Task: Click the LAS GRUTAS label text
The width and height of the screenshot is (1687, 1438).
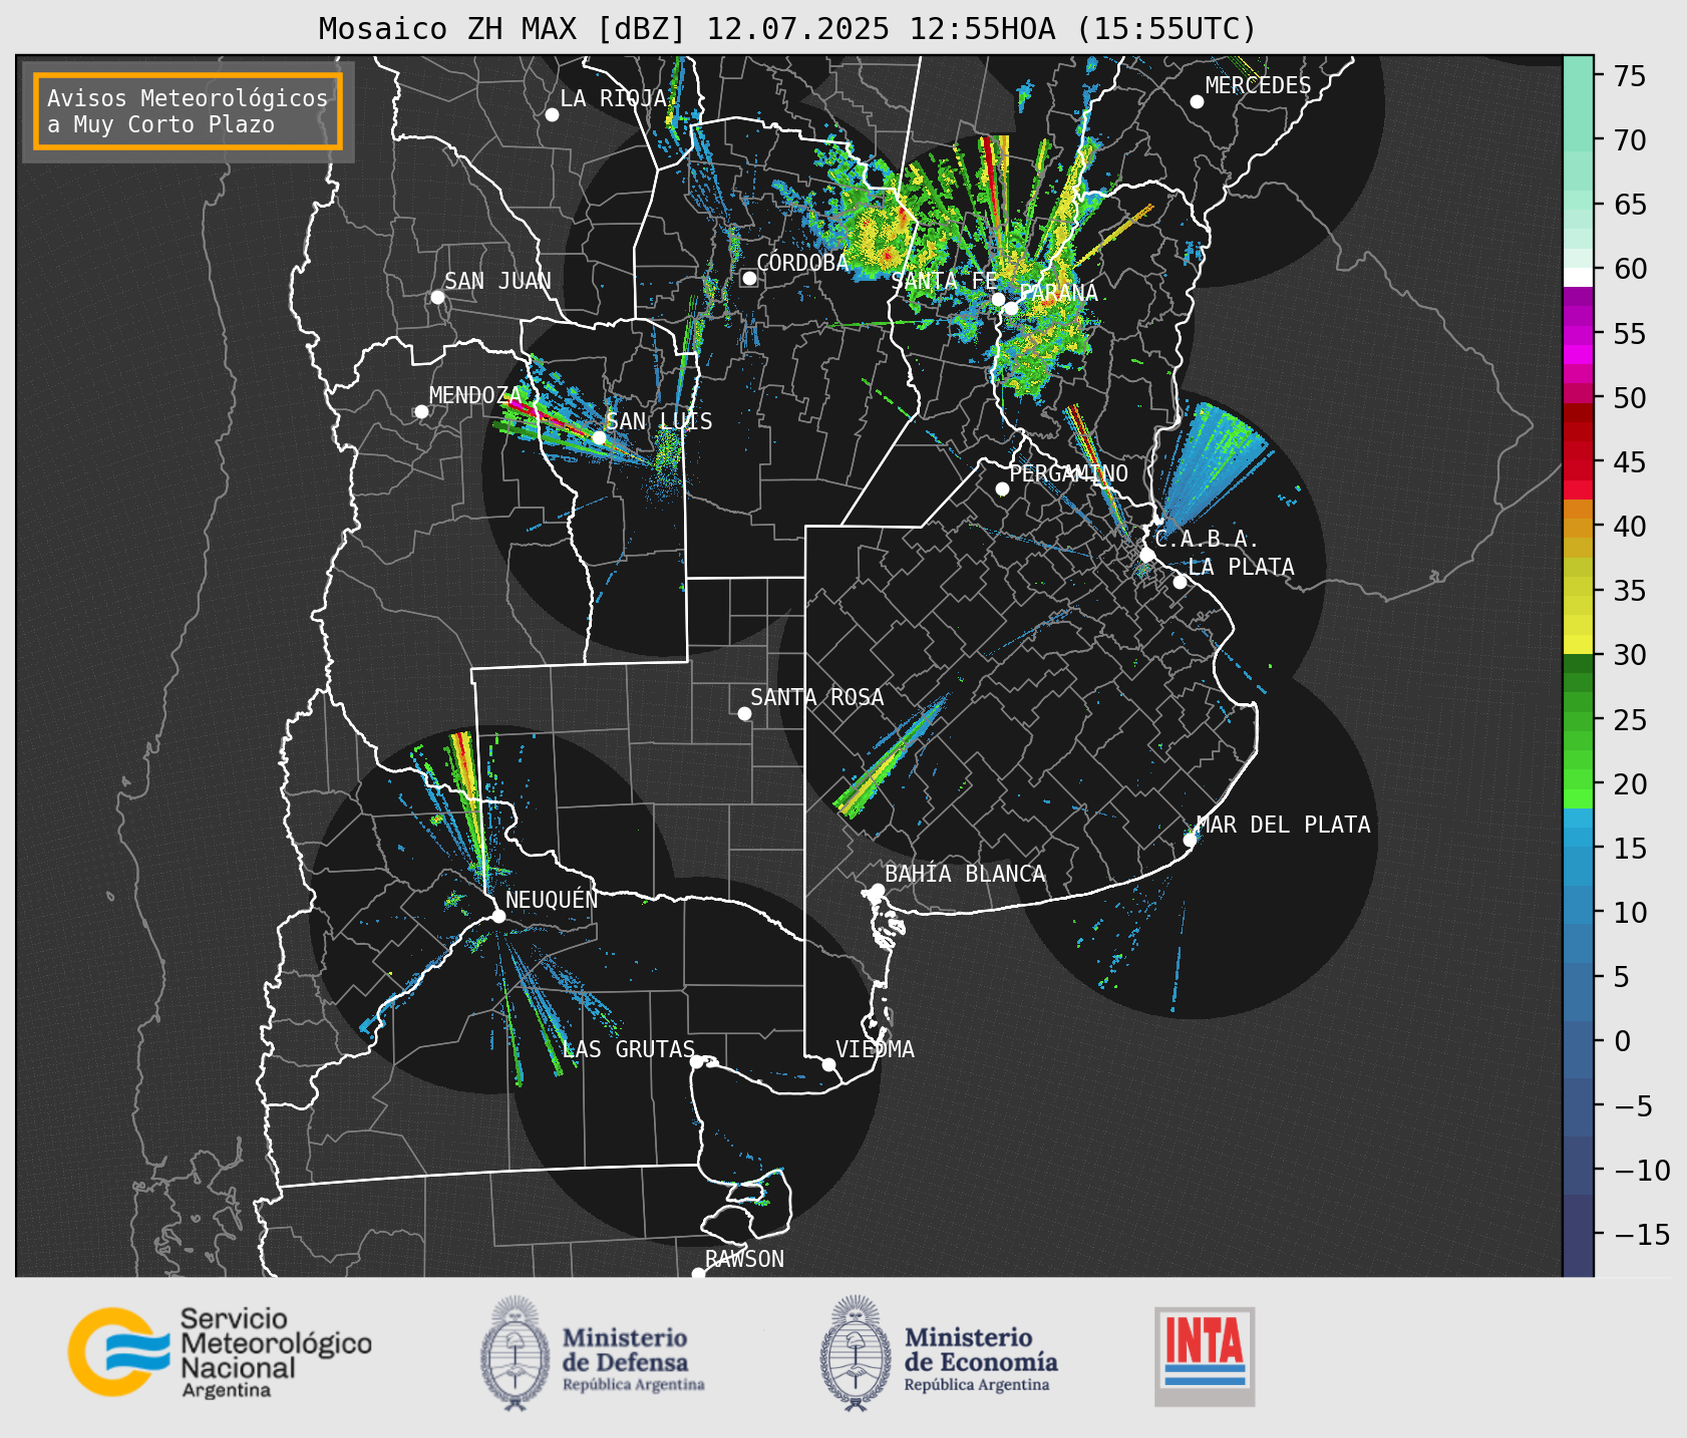Action: [x=628, y=1049]
